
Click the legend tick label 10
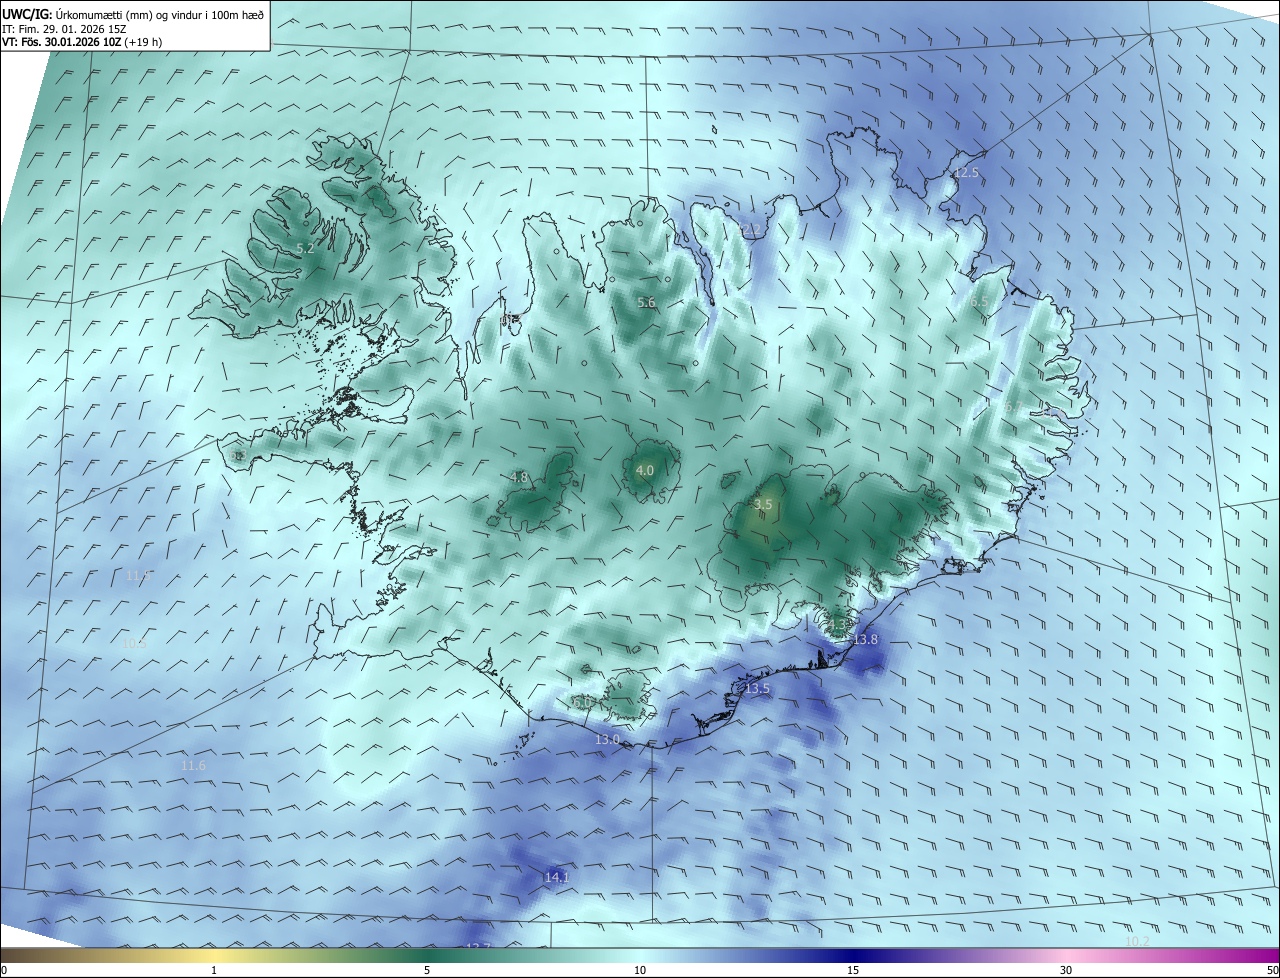tap(640, 970)
